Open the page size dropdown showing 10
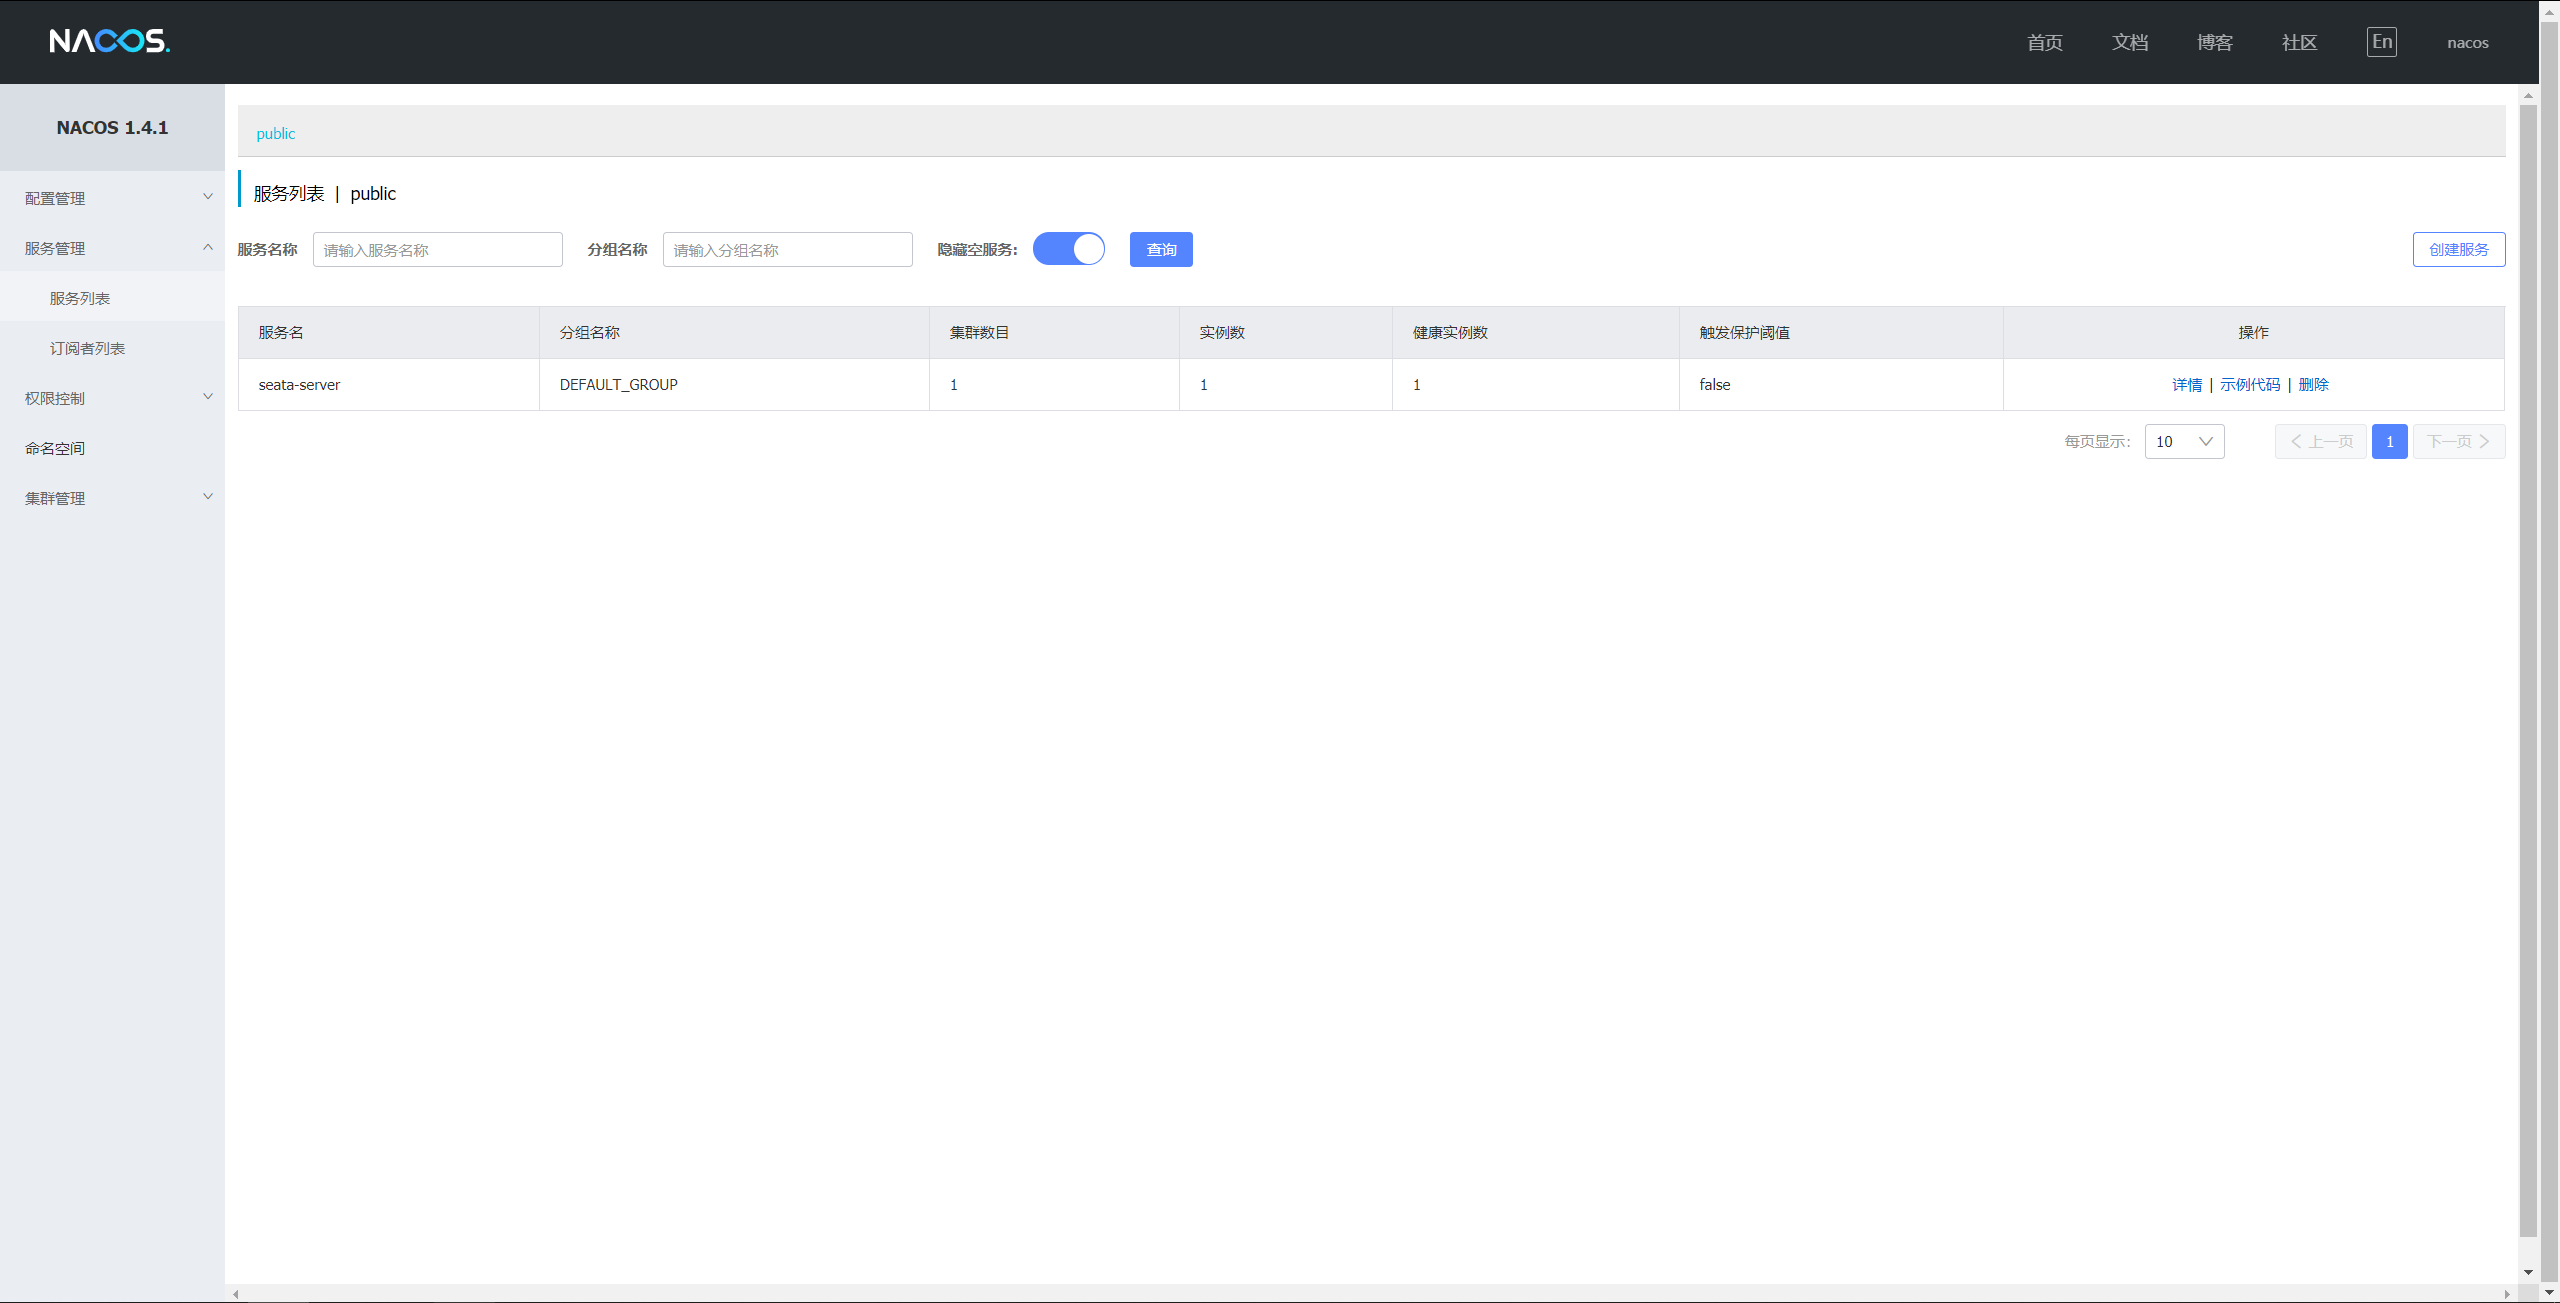This screenshot has height=1303, width=2560. [2184, 442]
